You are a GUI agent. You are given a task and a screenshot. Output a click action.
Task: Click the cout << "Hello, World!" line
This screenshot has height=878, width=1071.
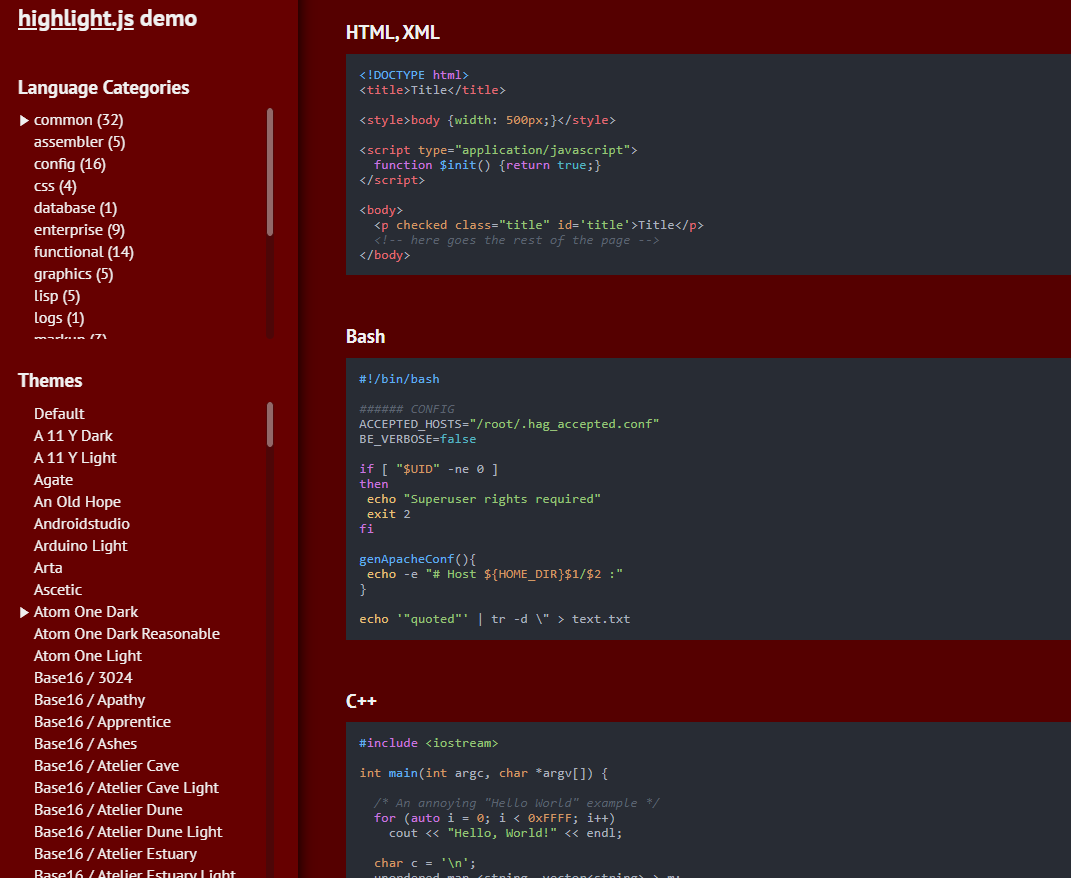505,834
